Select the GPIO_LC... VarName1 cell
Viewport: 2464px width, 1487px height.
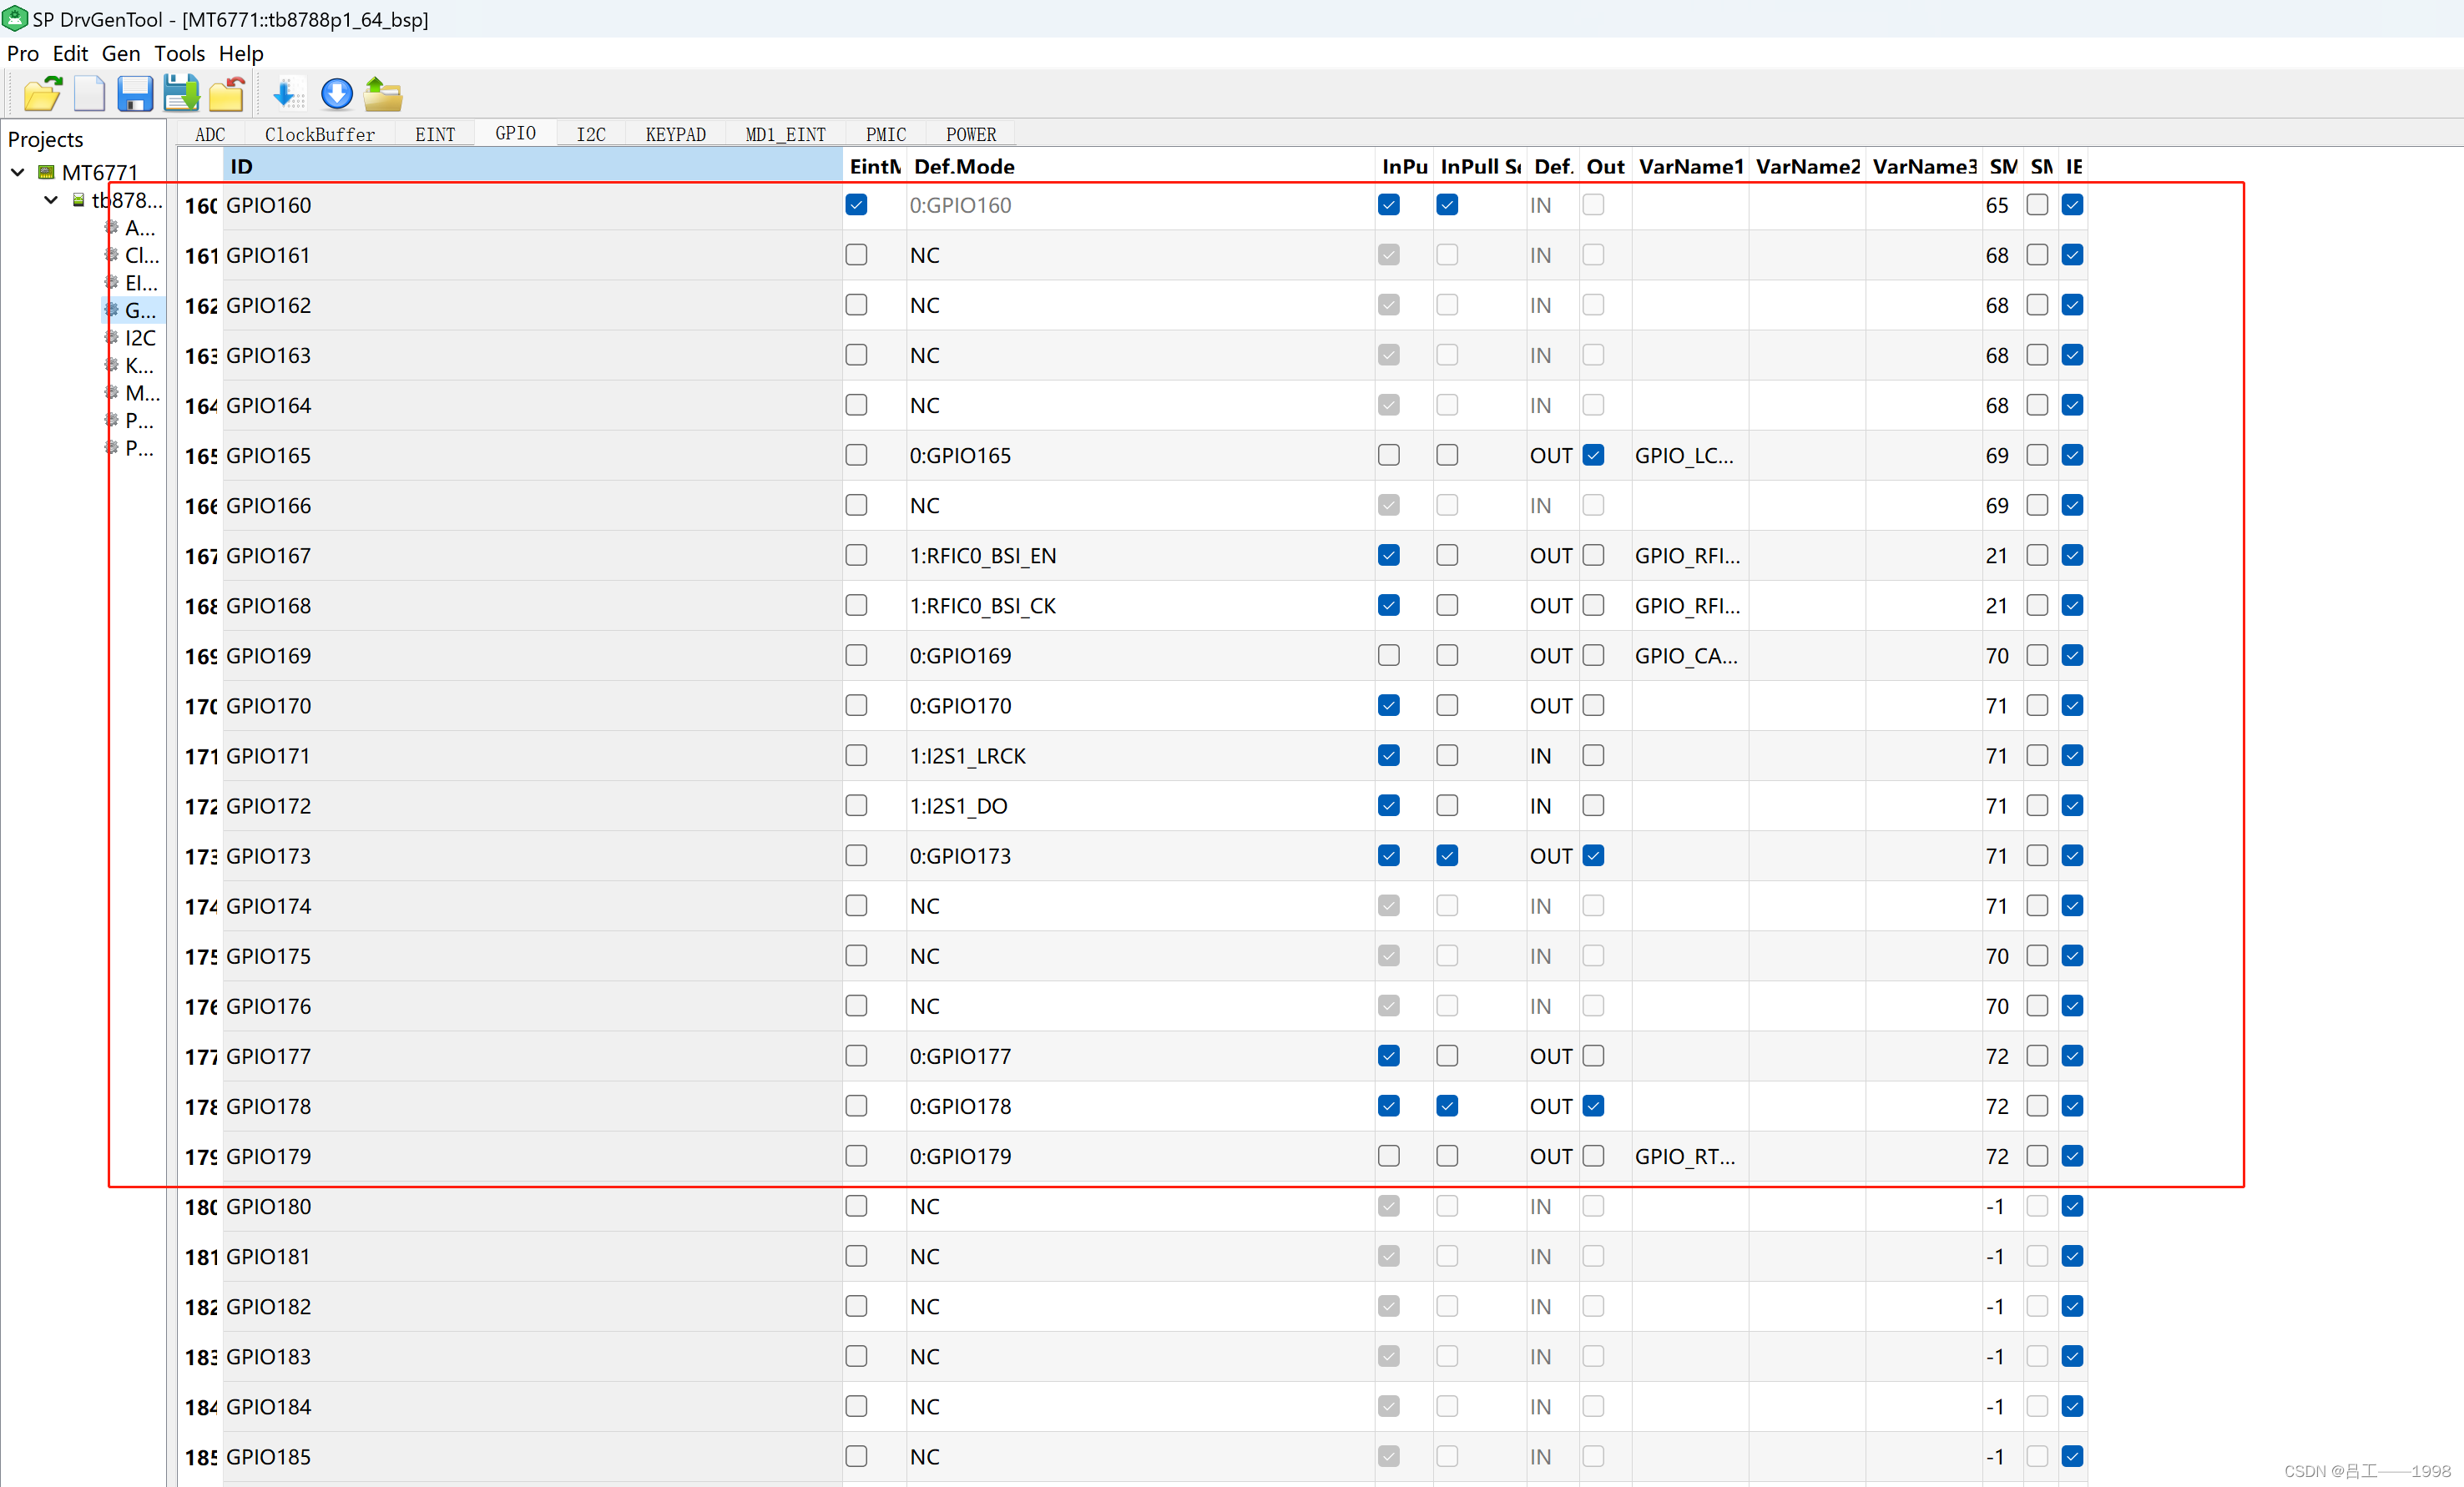(1690, 455)
